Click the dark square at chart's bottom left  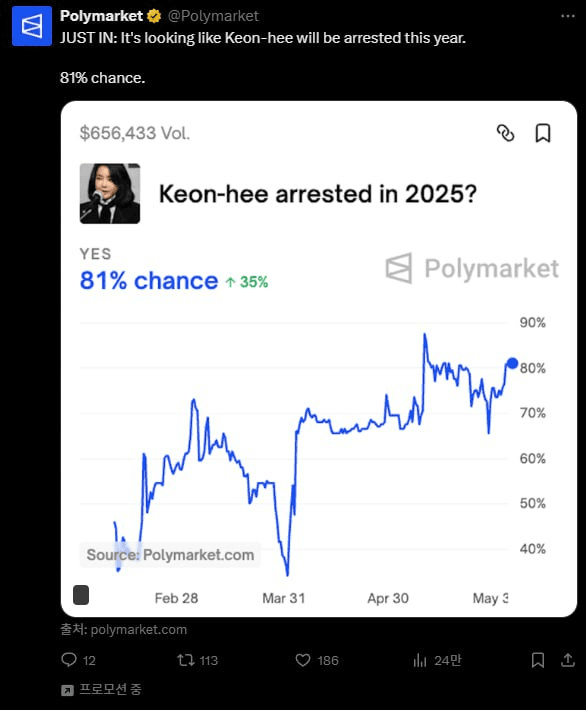81,595
